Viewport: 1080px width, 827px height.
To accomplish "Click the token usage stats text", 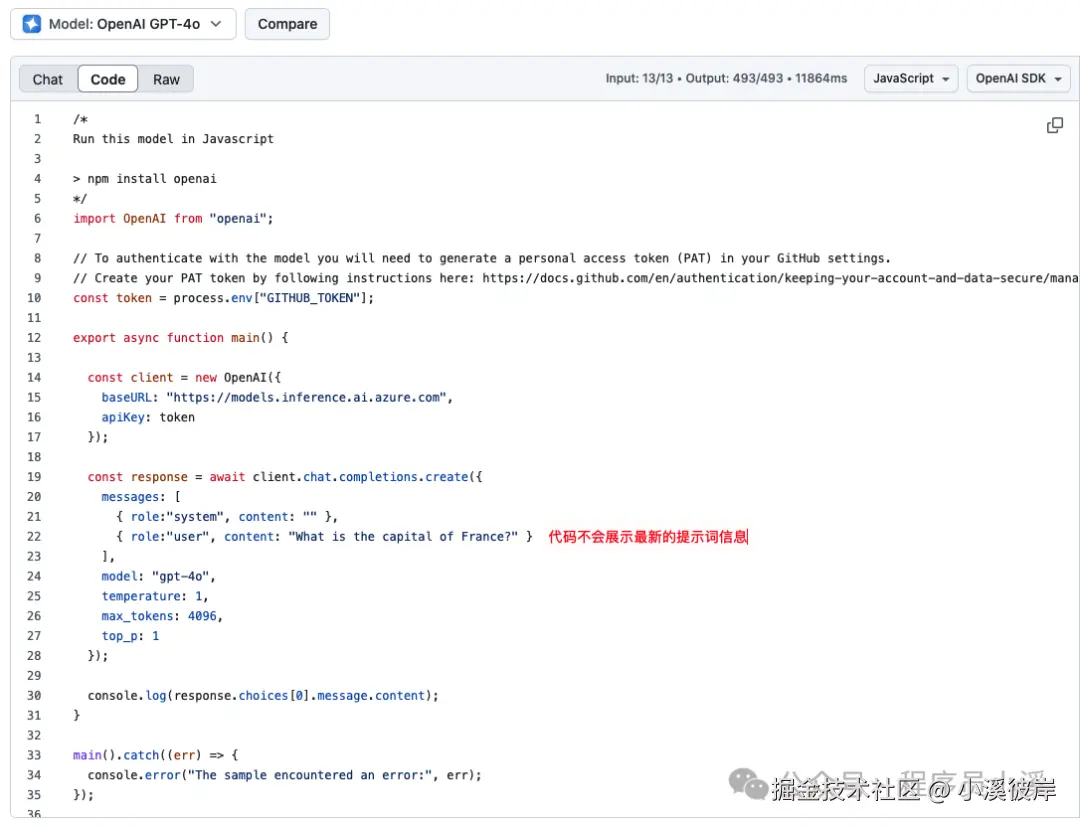I will [726, 78].
